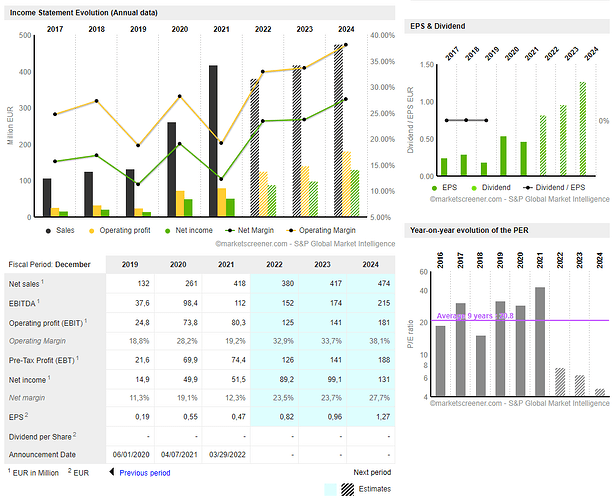Toggle the Sales legend entry
The height and width of the screenshot is (500, 614).
point(60,230)
